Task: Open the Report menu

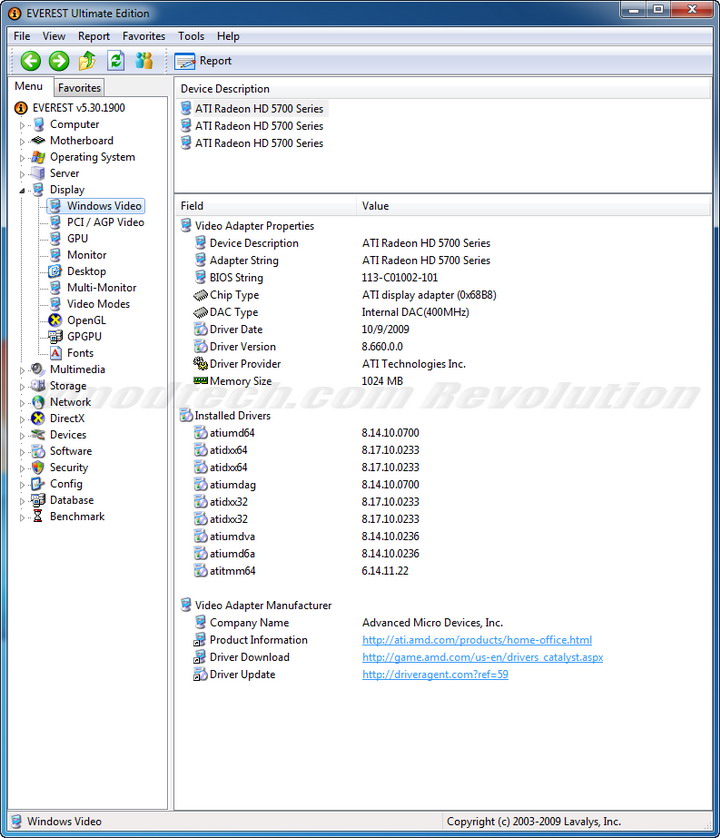Action: coord(94,36)
